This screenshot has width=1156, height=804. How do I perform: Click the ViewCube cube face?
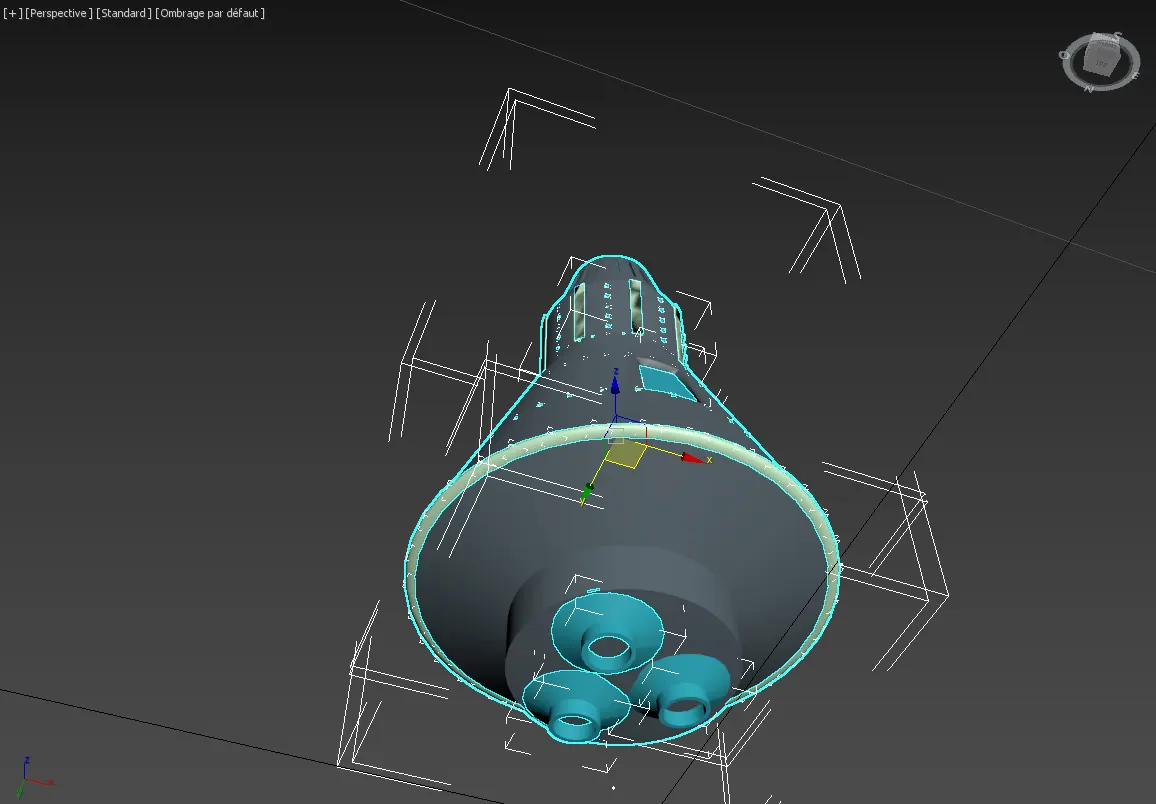tap(1102, 62)
